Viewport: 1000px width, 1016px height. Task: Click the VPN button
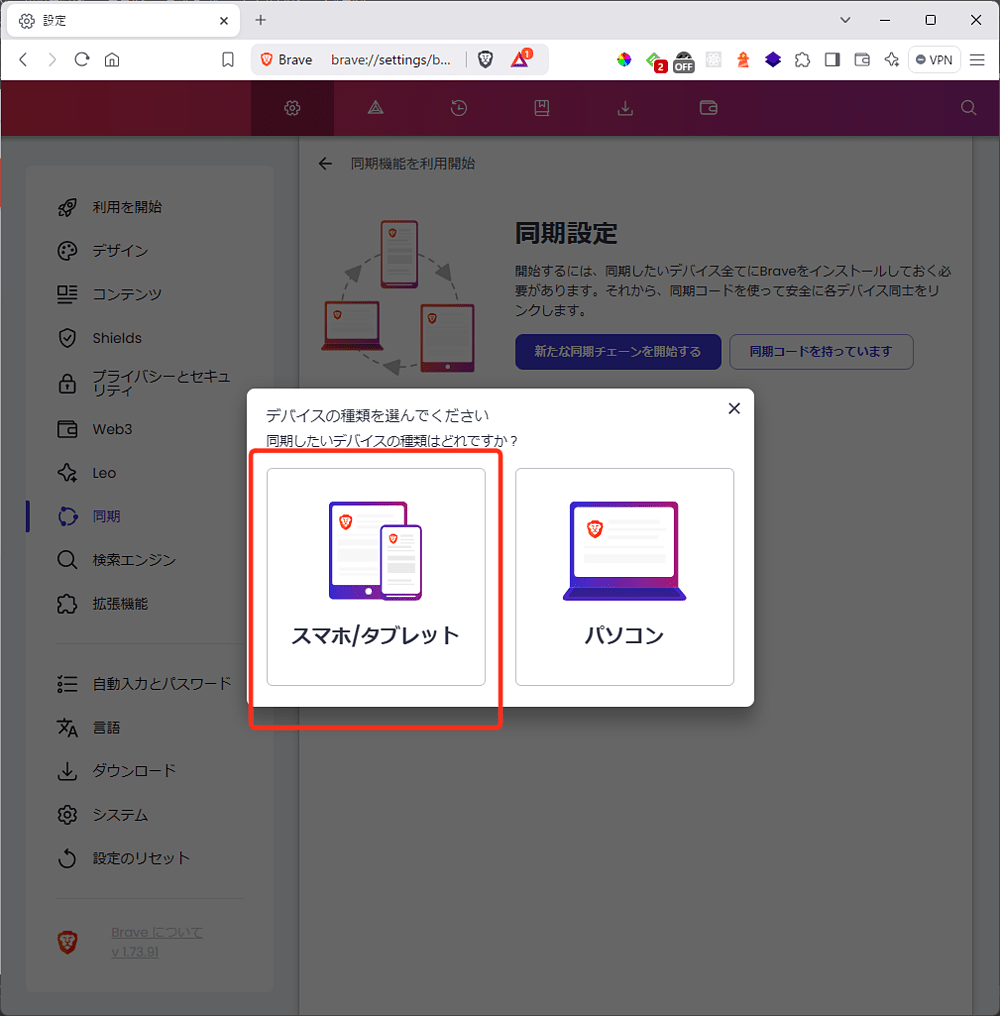coord(934,60)
